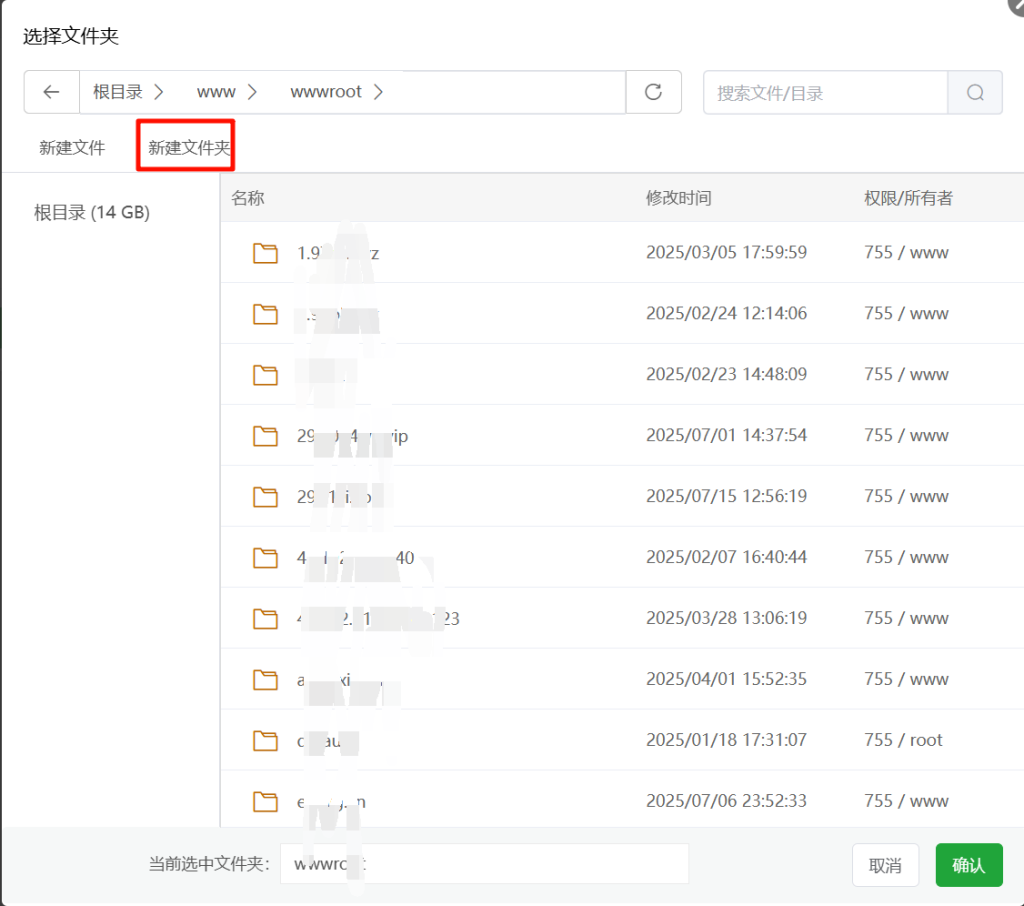This screenshot has height=906, width=1024.
Task: Click the folder icon dated 2025/07/15
Action: (x=265, y=496)
